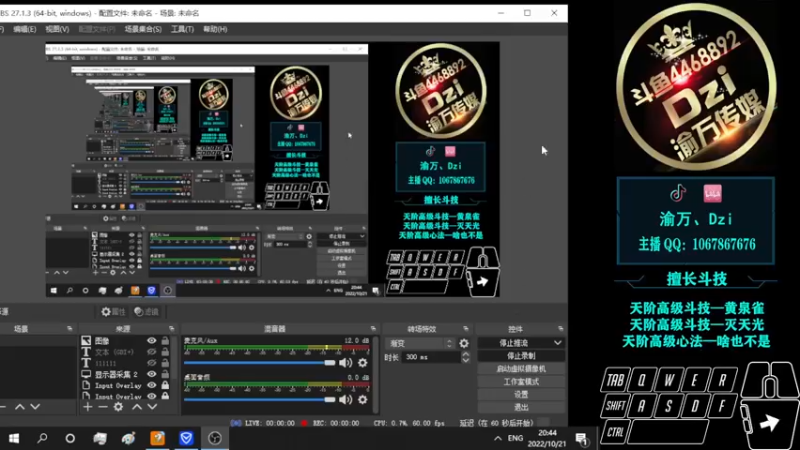Click the 退出 exit button
The width and height of the screenshot is (800, 450).
click(x=521, y=407)
